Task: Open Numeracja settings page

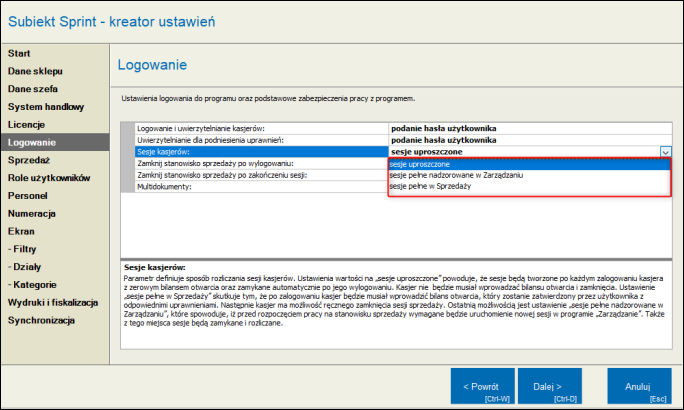Action: (33, 214)
